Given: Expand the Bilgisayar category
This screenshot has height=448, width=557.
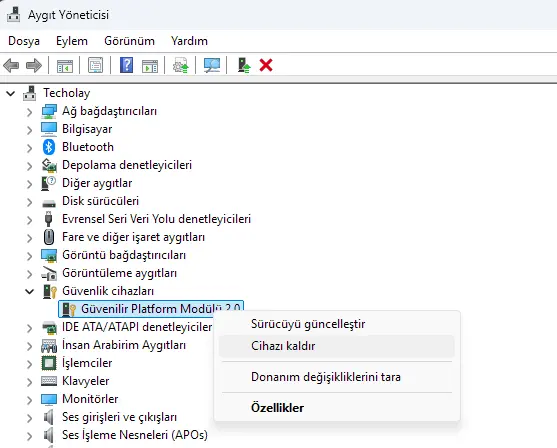Looking at the screenshot, I should (x=29, y=130).
